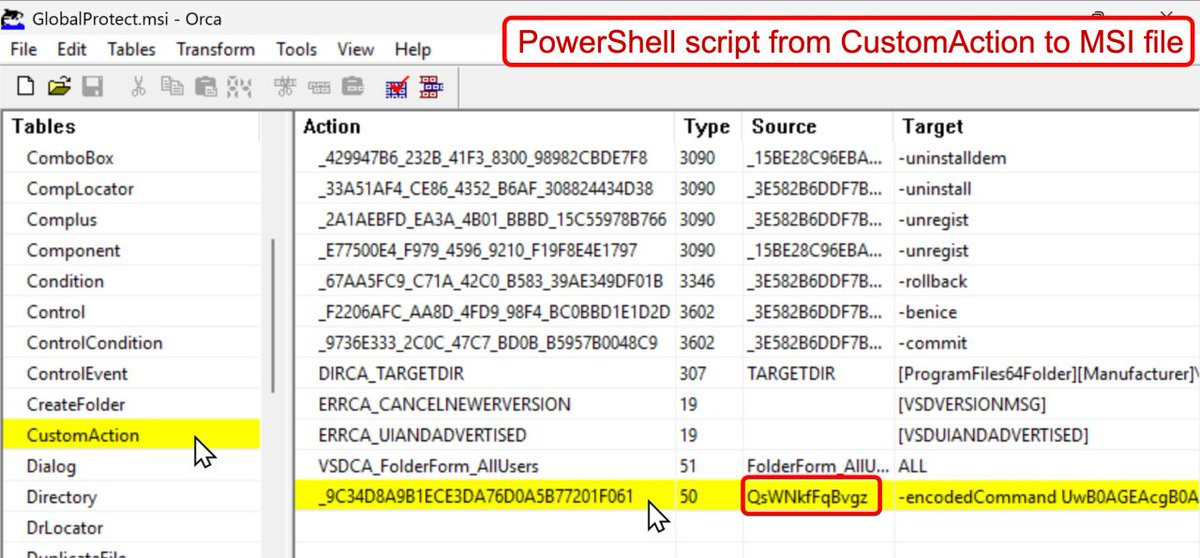Open the Edit menu
Viewport: 1200px width, 558px height.
72,49
